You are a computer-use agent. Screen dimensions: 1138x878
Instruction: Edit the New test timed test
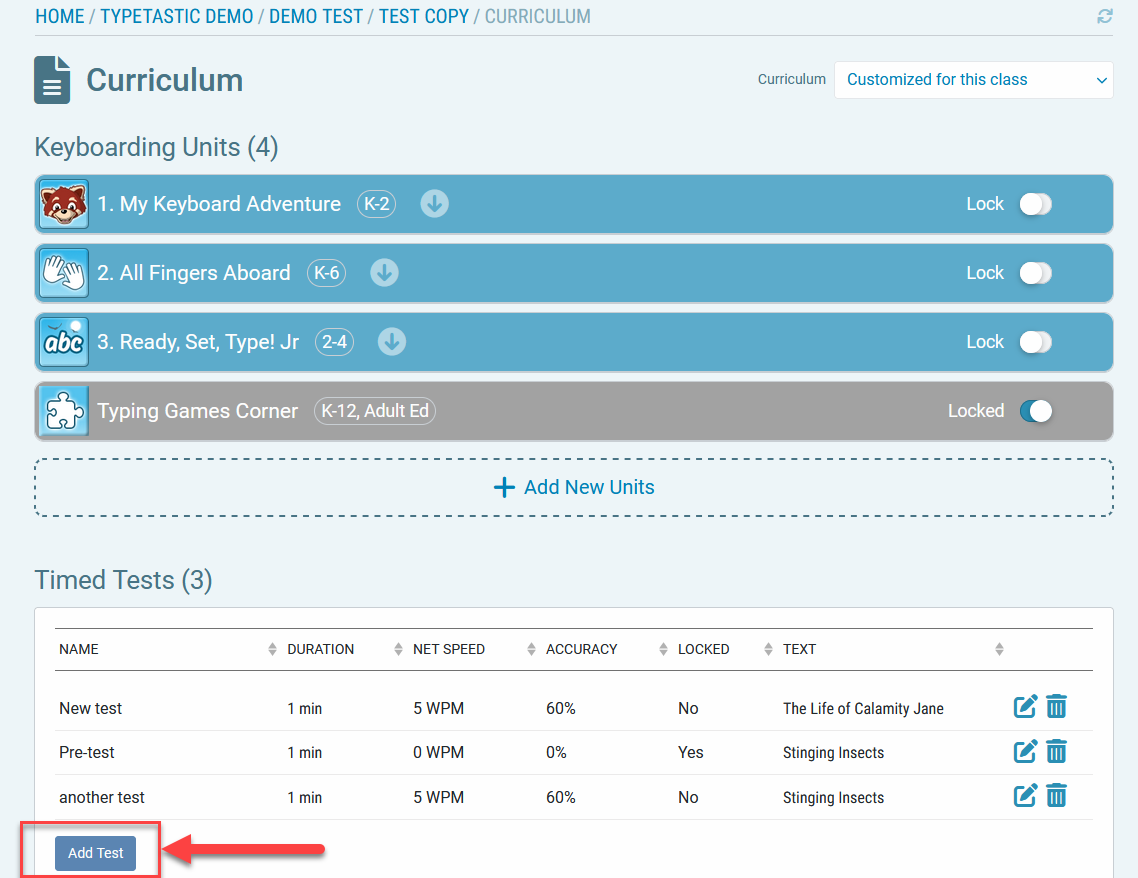(x=1025, y=707)
